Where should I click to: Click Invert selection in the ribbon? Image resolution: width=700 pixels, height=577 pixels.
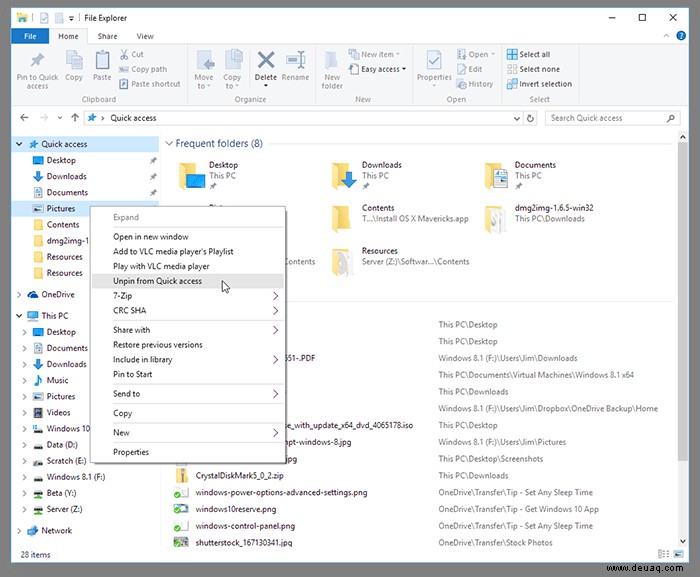(x=539, y=84)
